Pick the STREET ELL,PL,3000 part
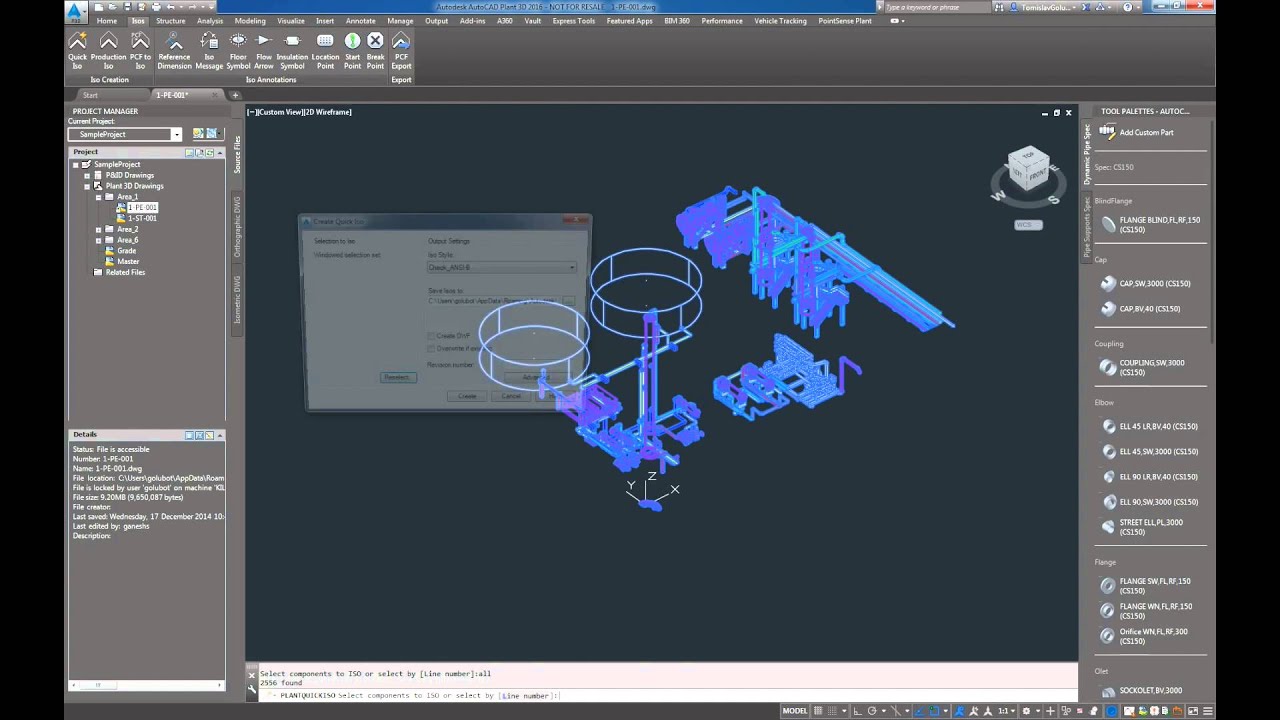Screen dimensions: 1280x720 point(1142,527)
